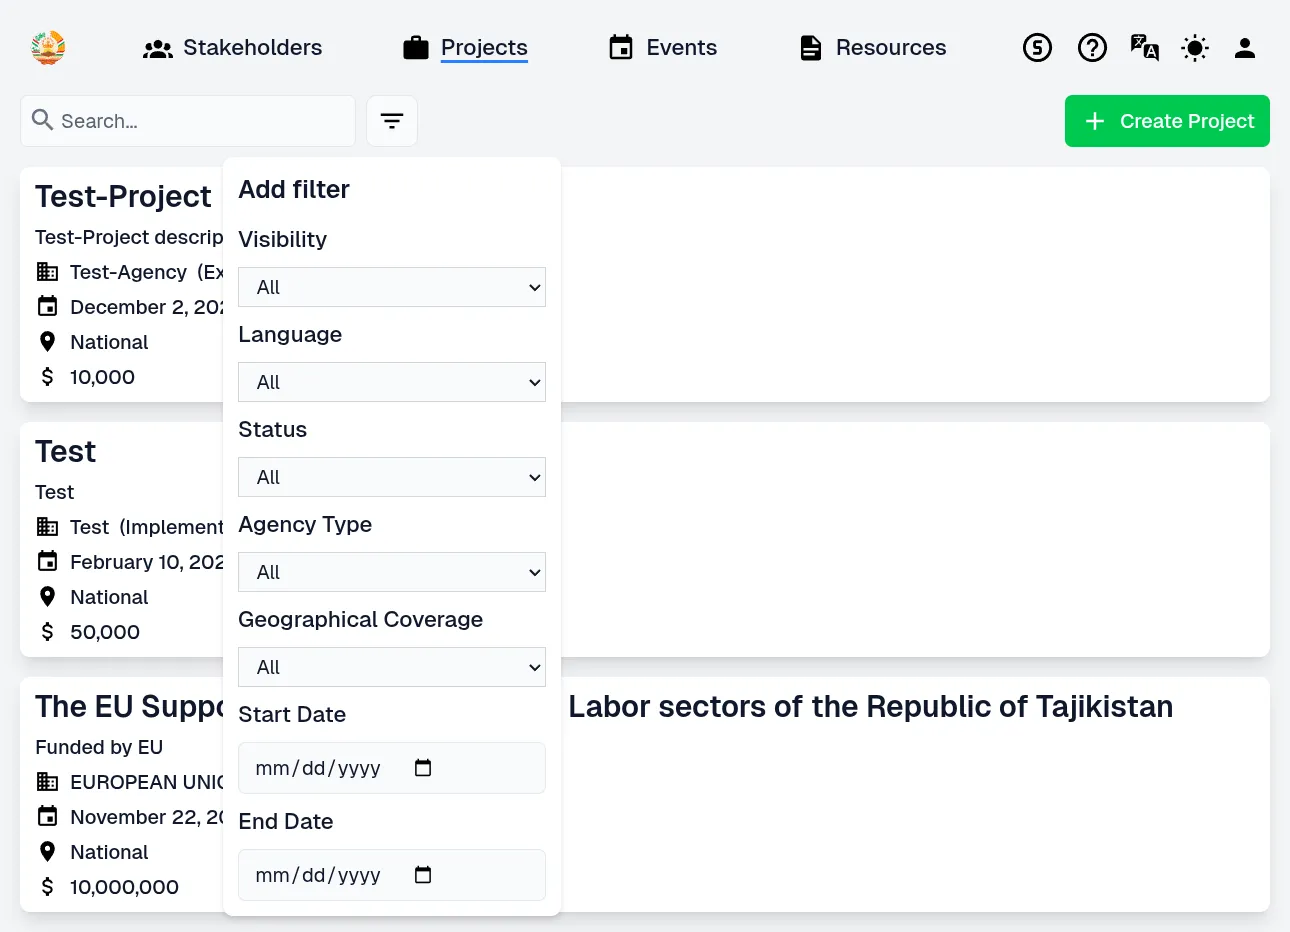The image size is (1290, 932).
Task: Switch to the Events tab
Action: tap(663, 47)
